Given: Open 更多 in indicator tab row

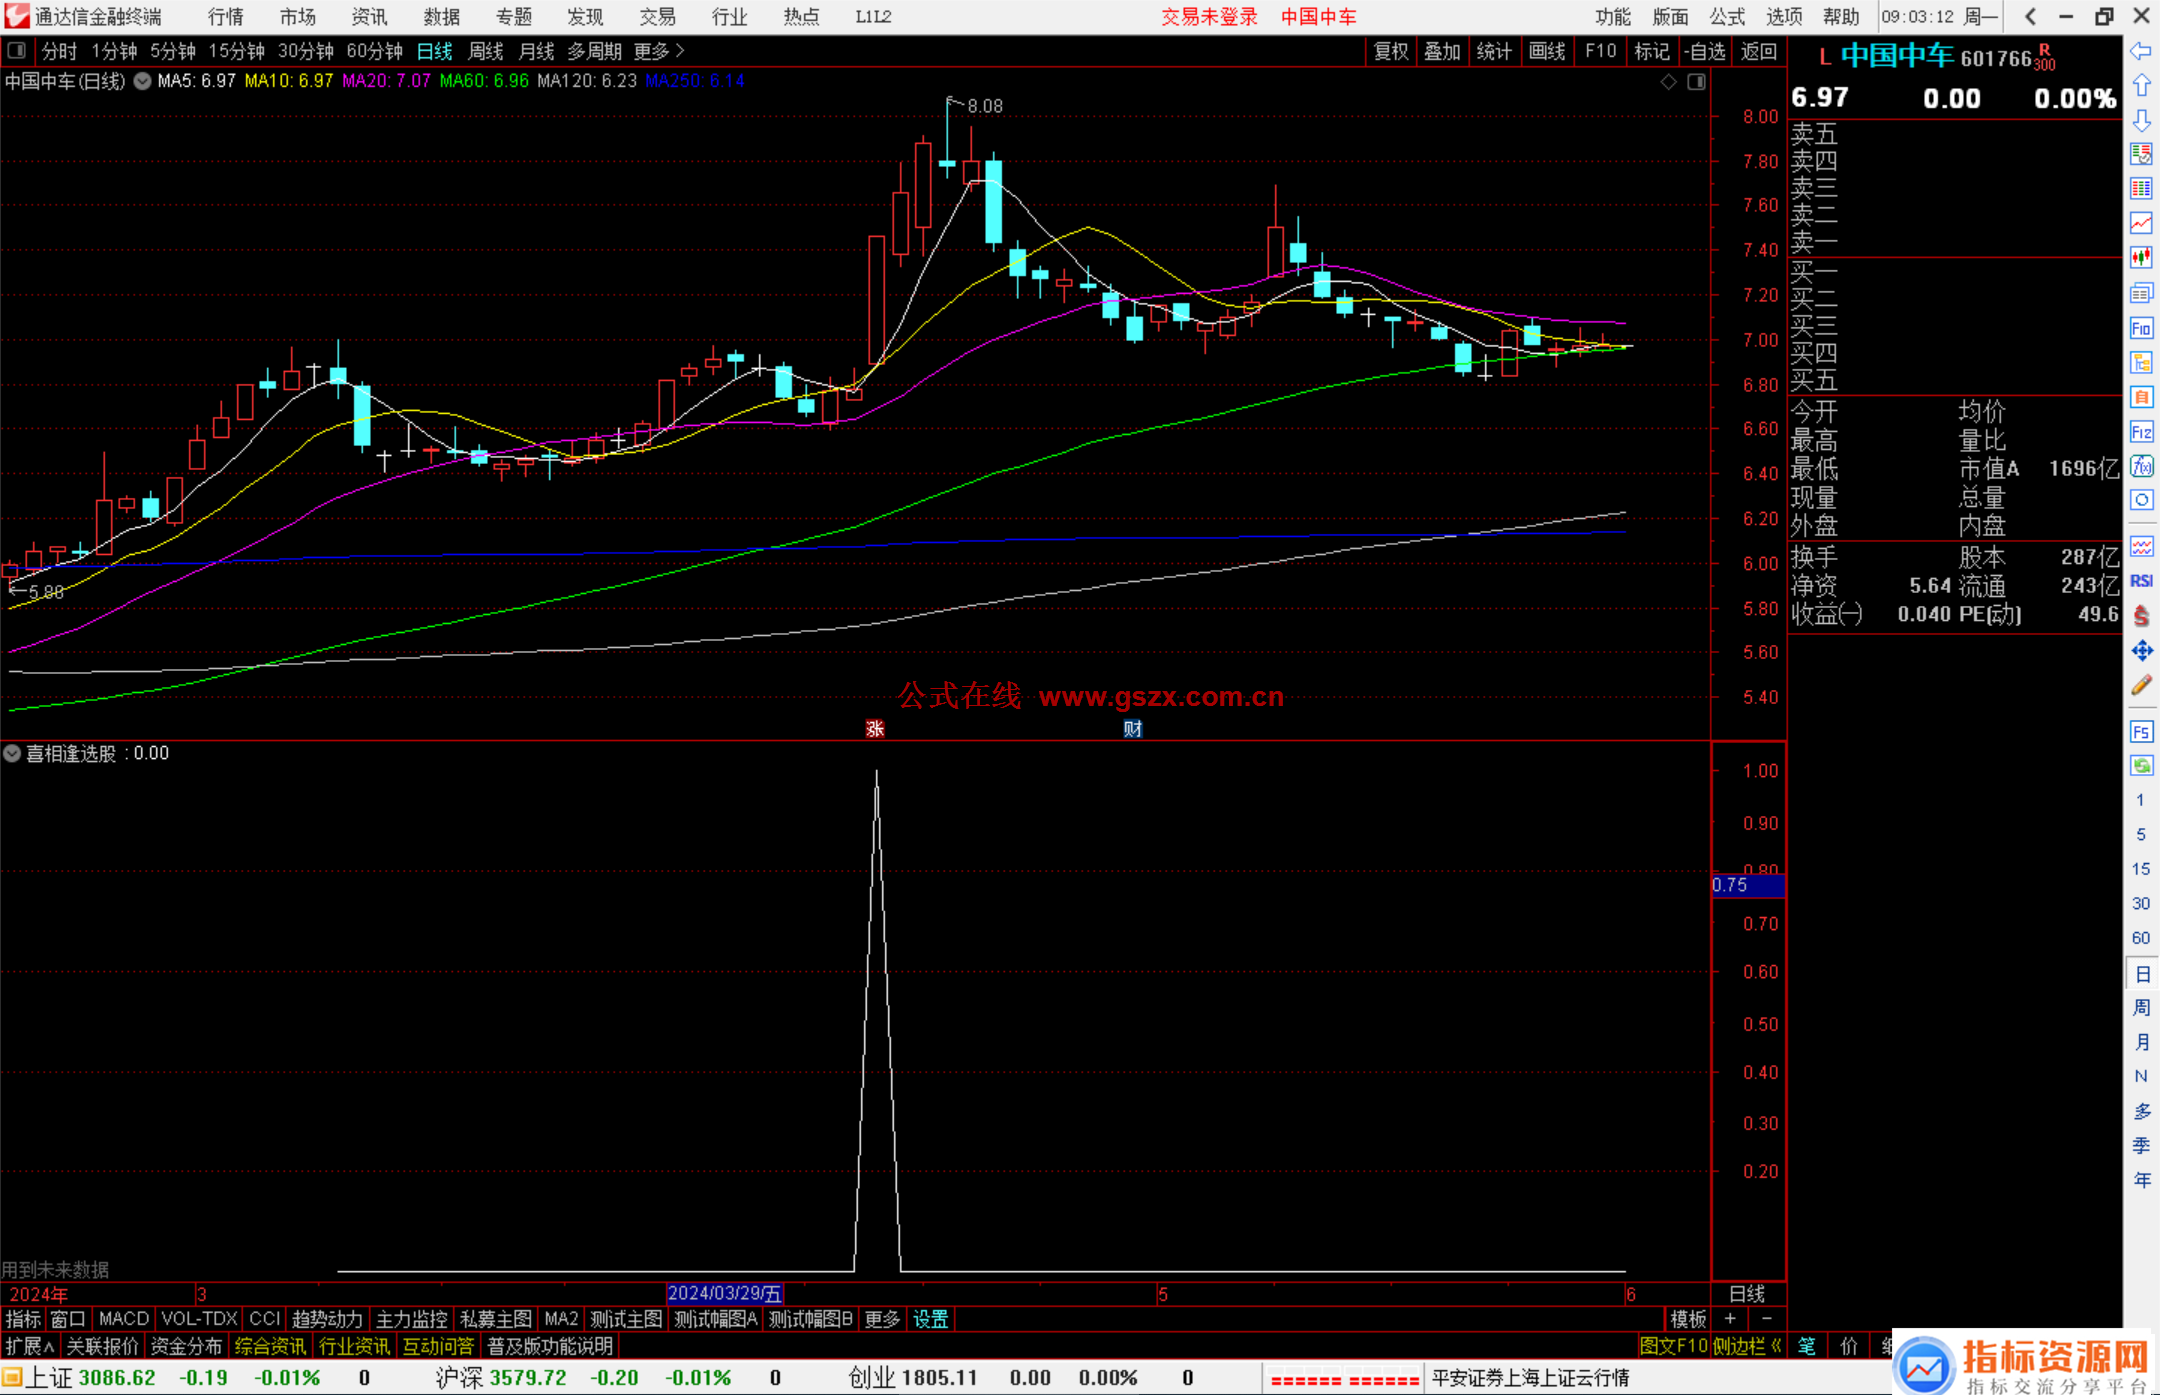Looking at the screenshot, I should click(882, 1319).
